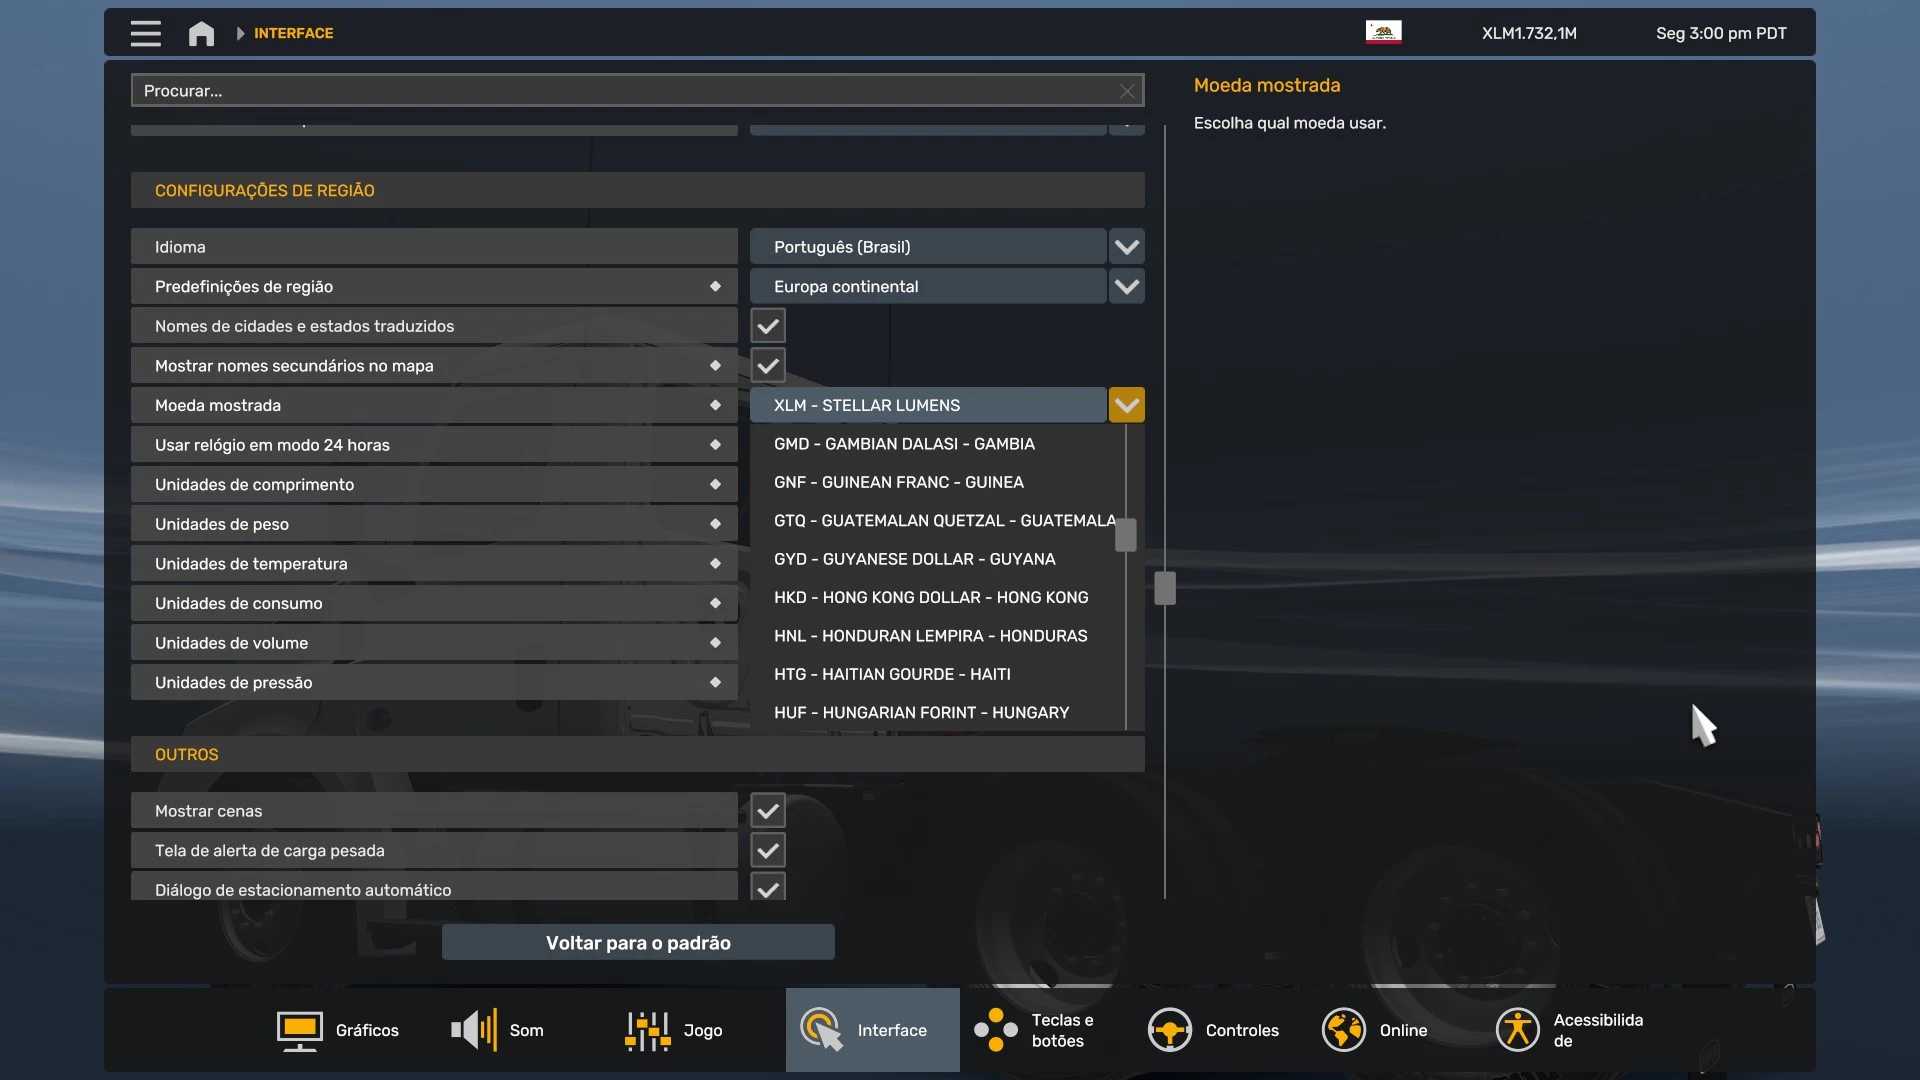Screen dimensions: 1920x1080
Task: Disable Tela de alerta de carga pesada
Action: 768,851
